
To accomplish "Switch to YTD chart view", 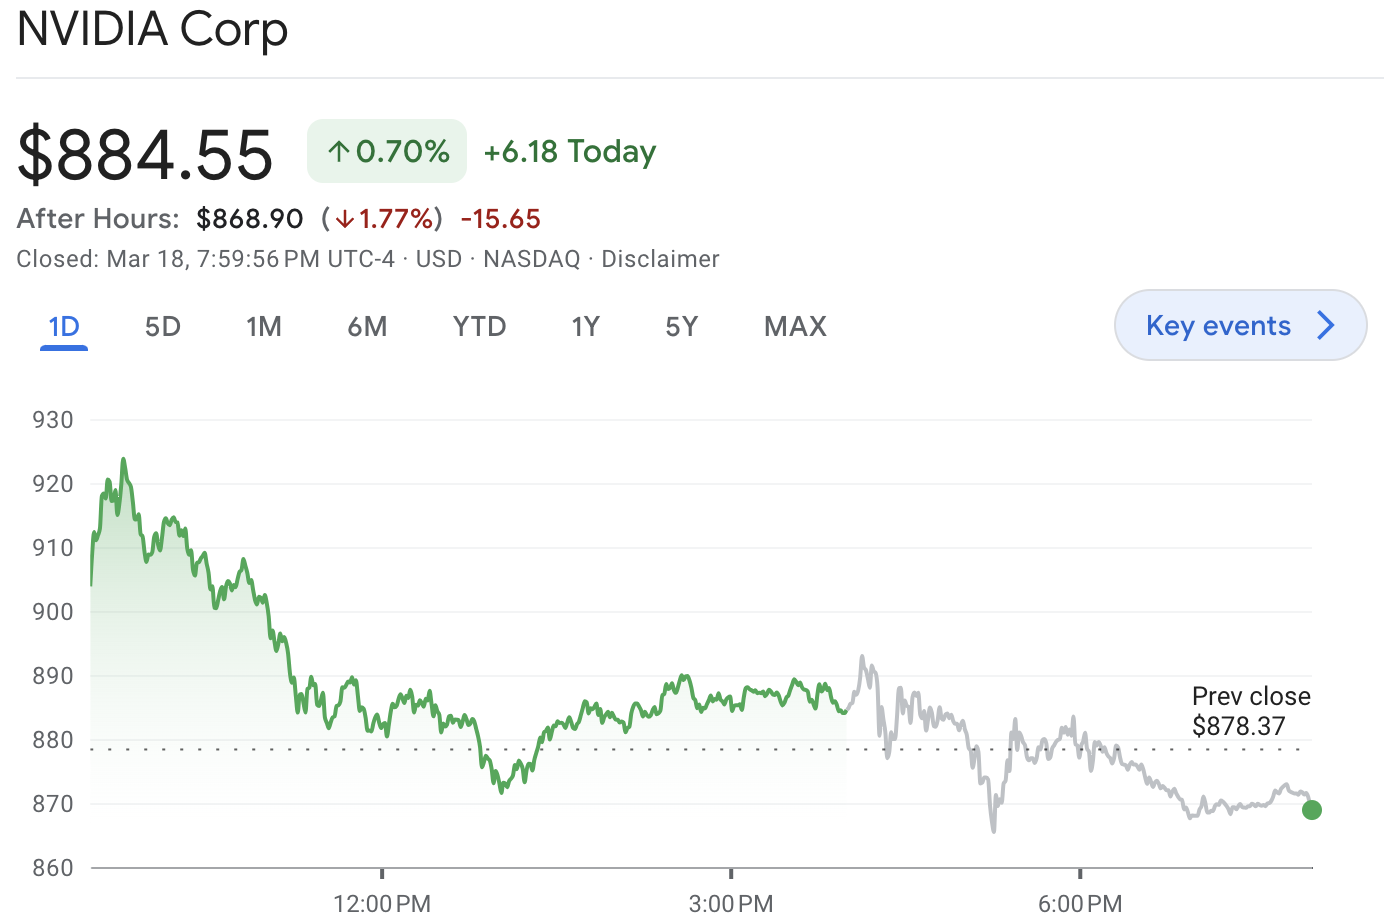I will tap(479, 327).
